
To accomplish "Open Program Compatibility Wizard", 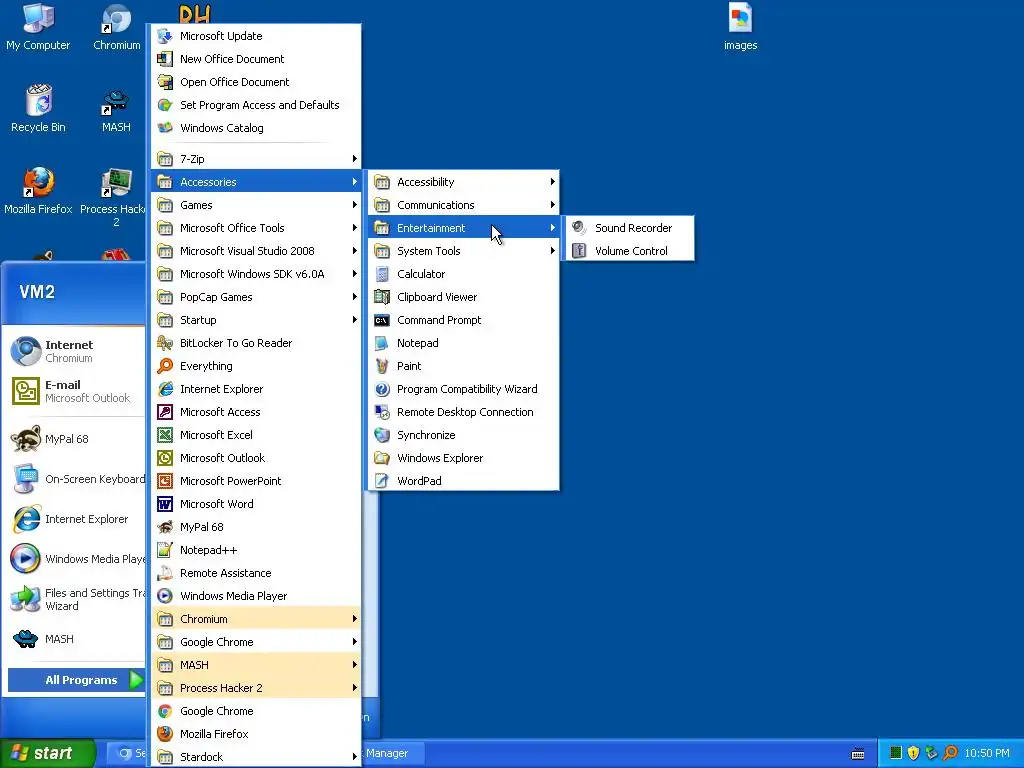I will 463,389.
